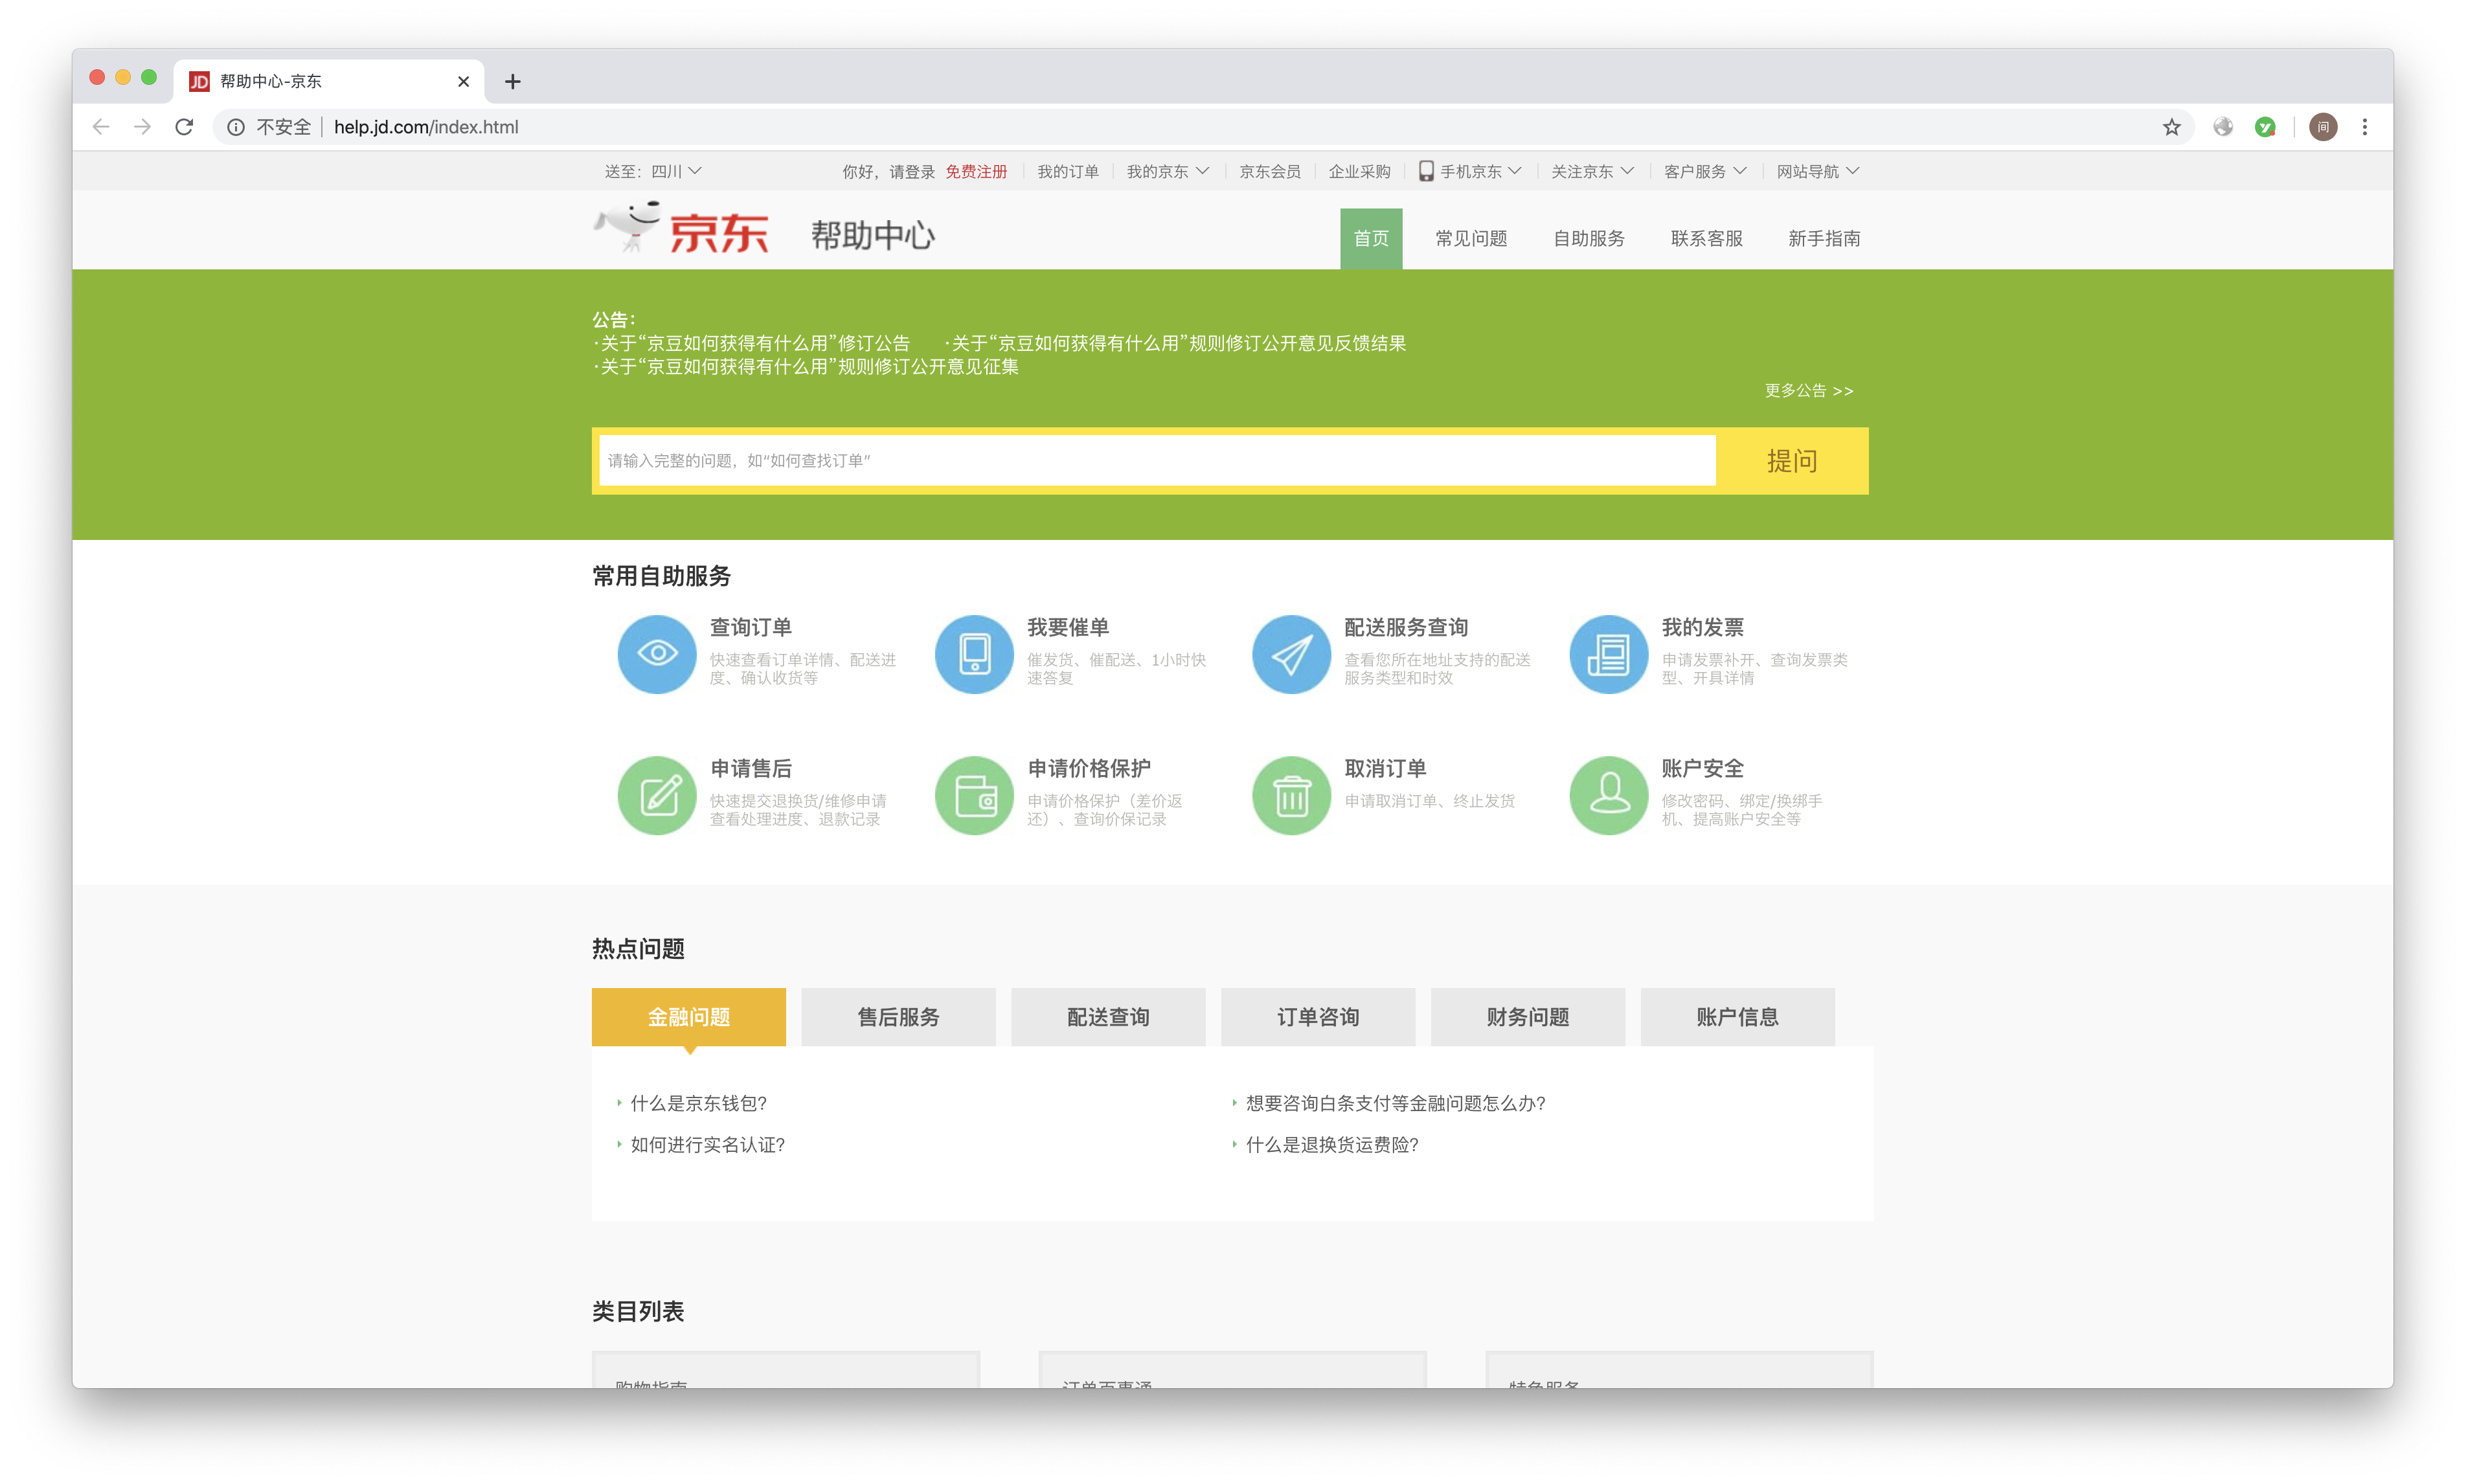Open the 常见问题 navigation tab
The height and width of the screenshot is (1484, 2466).
pyautogui.click(x=1471, y=238)
